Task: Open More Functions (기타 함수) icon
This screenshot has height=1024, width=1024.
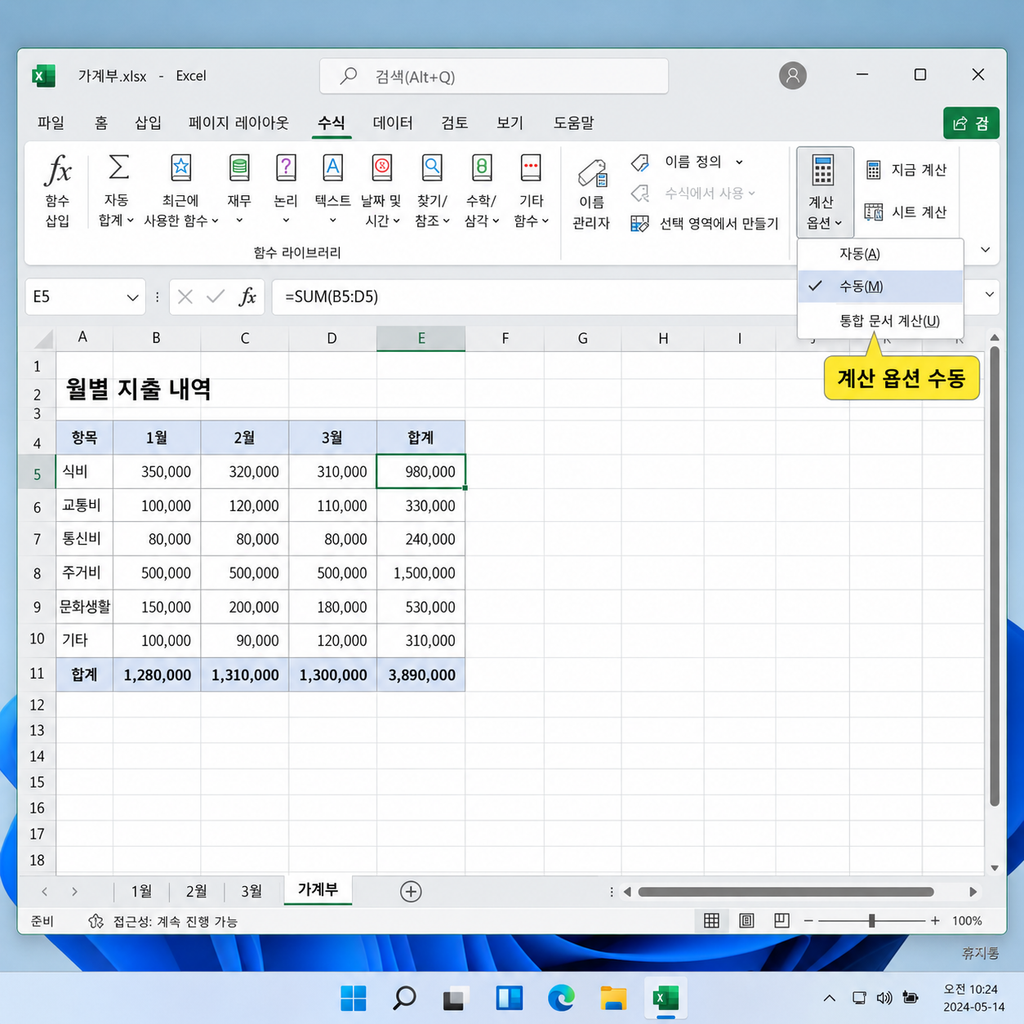Action: click(x=530, y=168)
